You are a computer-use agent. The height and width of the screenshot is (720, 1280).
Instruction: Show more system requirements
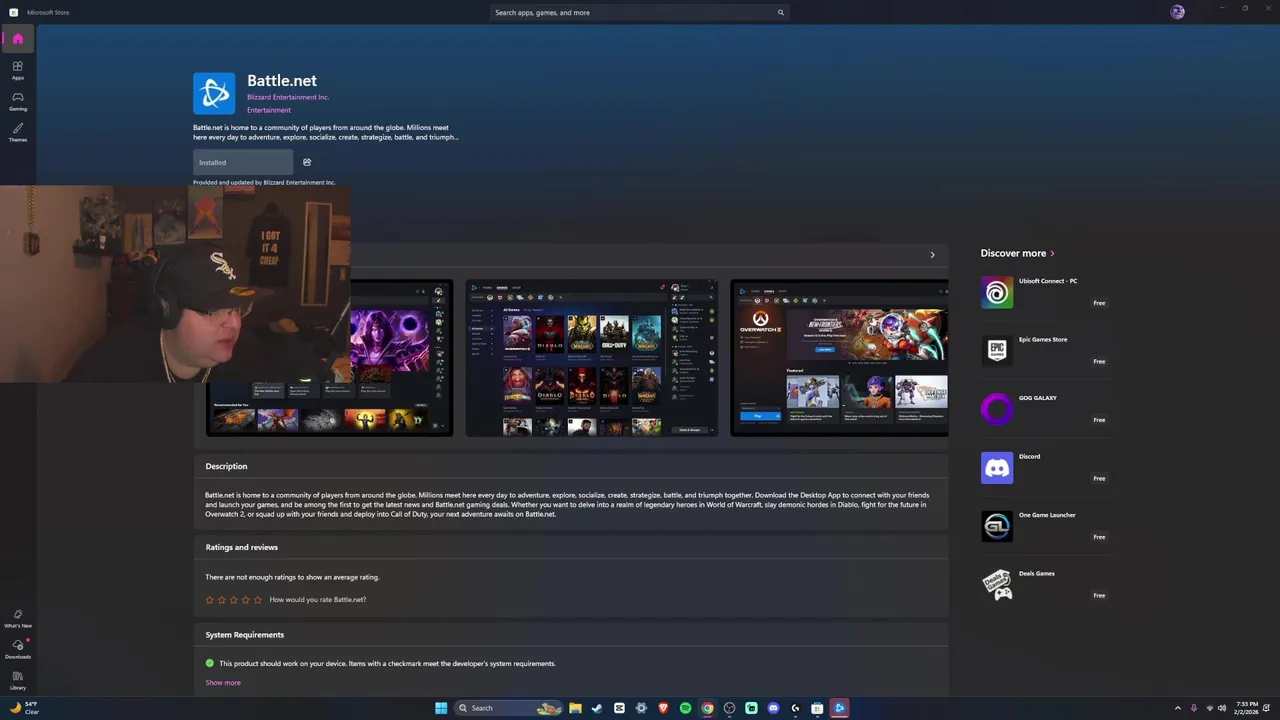tap(223, 683)
